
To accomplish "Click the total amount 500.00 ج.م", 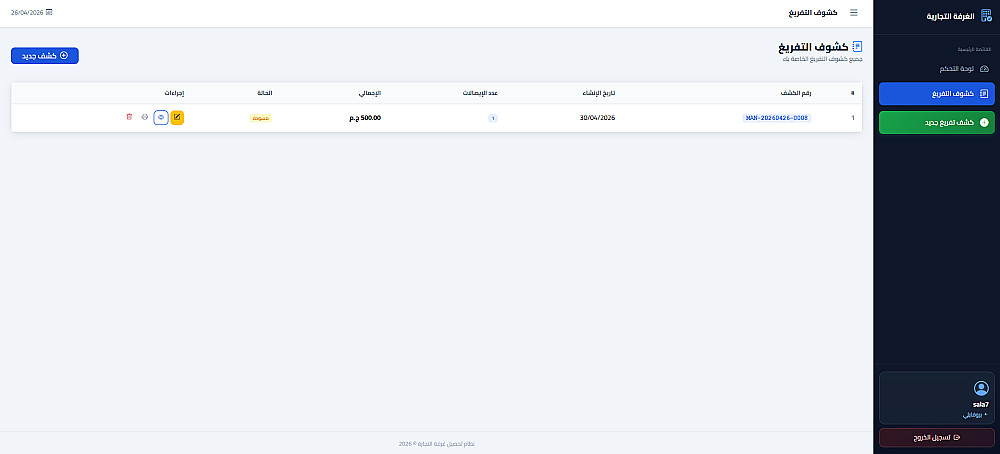I will point(365,118).
